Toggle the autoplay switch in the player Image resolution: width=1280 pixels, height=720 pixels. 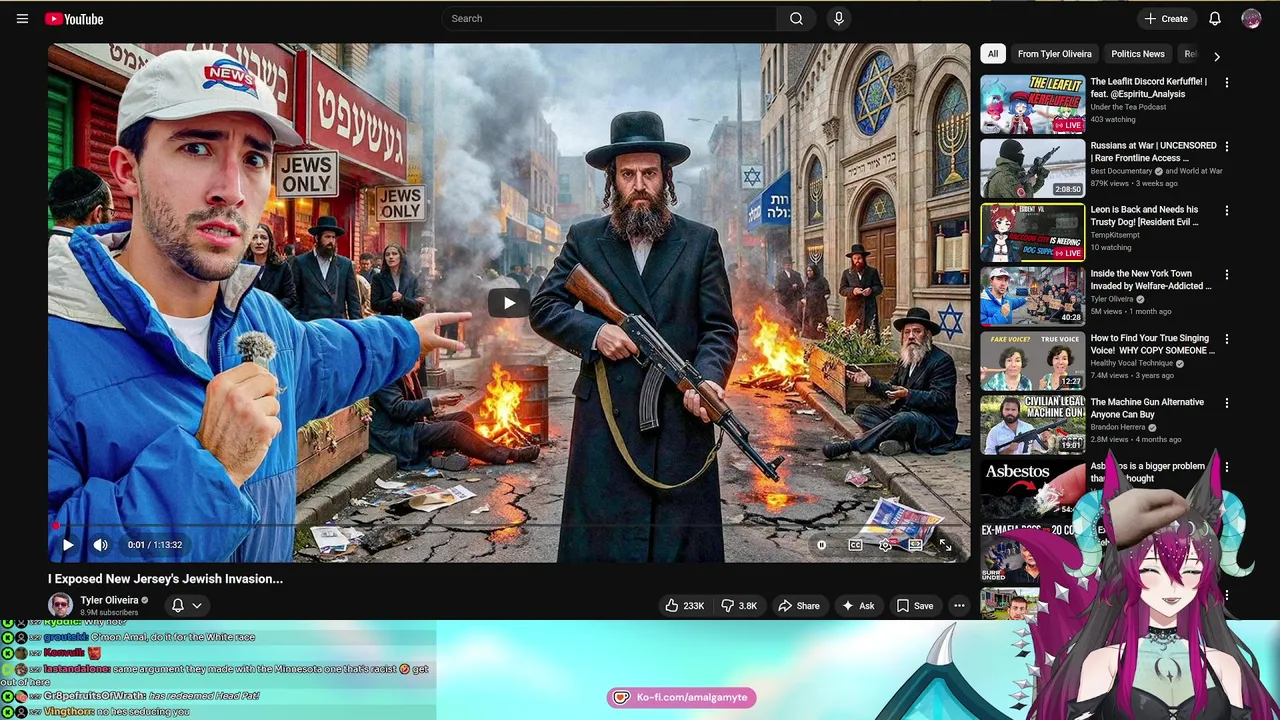[x=821, y=545]
